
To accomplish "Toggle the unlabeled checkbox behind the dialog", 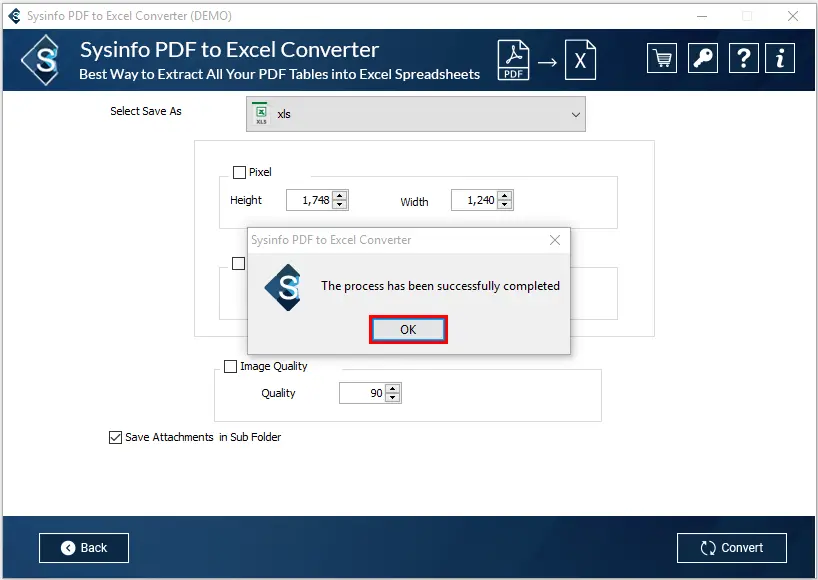I will tap(238, 263).
